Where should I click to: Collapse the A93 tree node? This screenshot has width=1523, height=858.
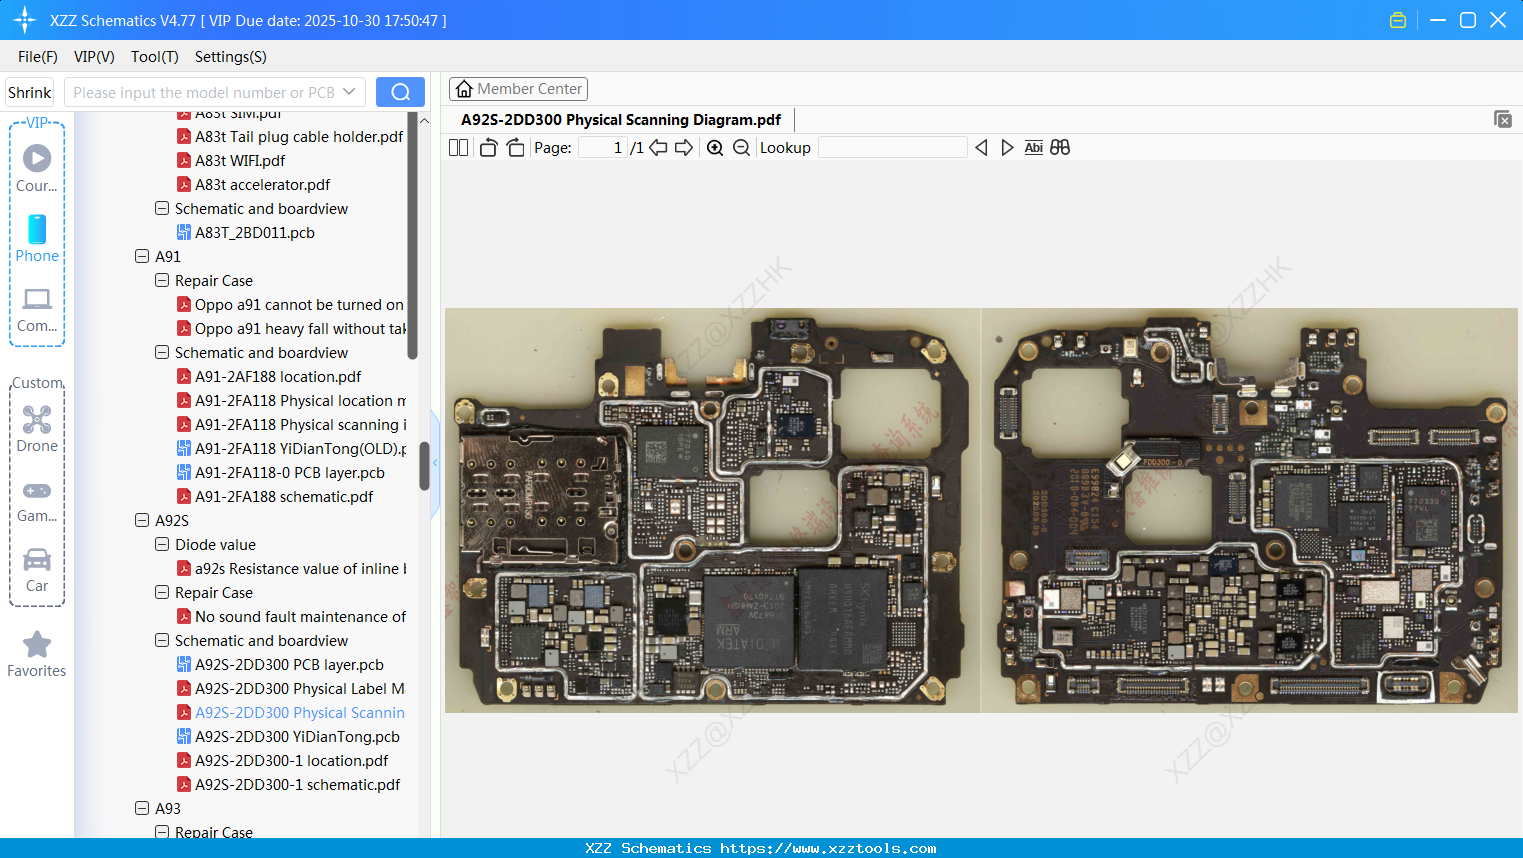[141, 808]
